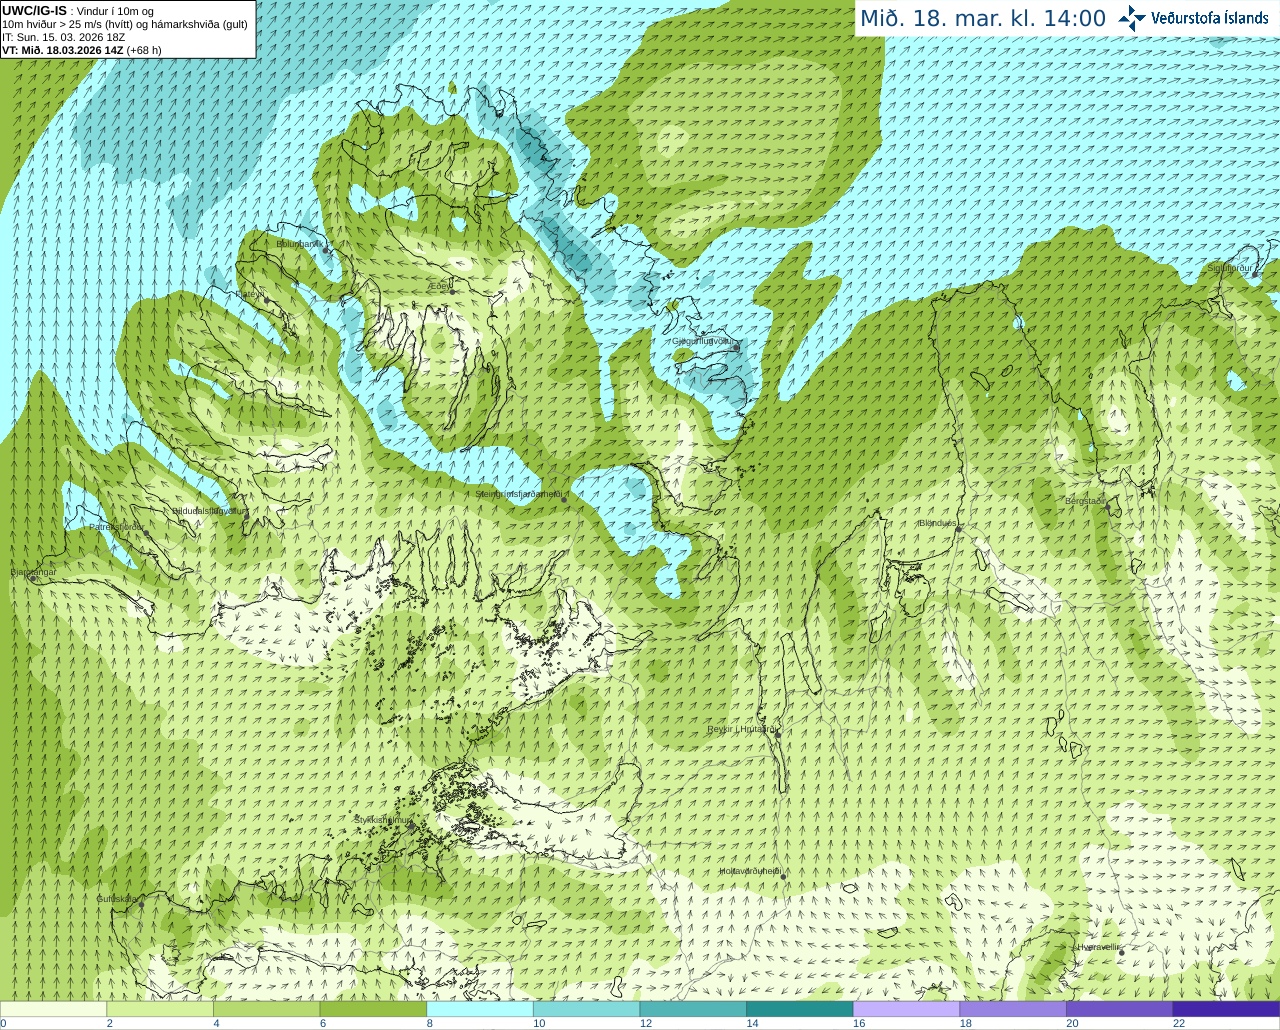Click the 8–10 m/s cyan legend swatch
This screenshot has width=1280, height=1030.
(480, 1008)
